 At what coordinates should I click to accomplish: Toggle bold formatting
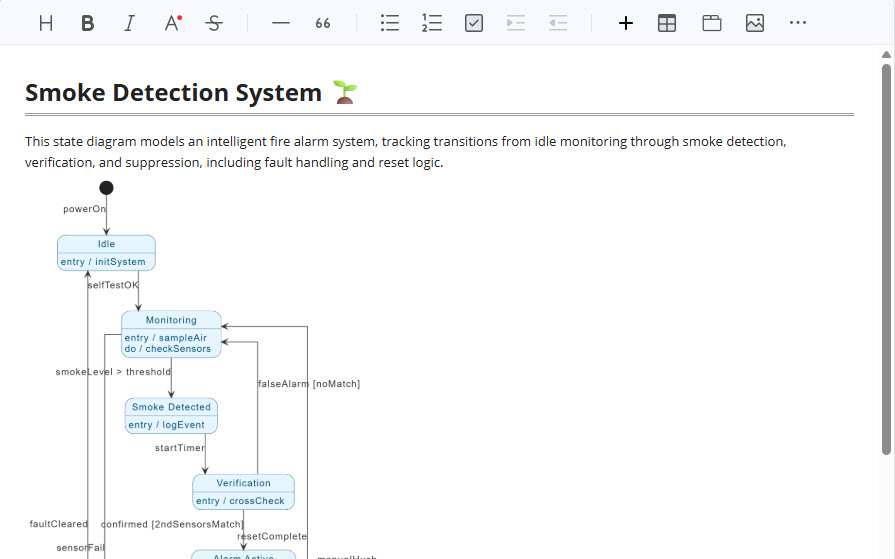click(x=87, y=23)
